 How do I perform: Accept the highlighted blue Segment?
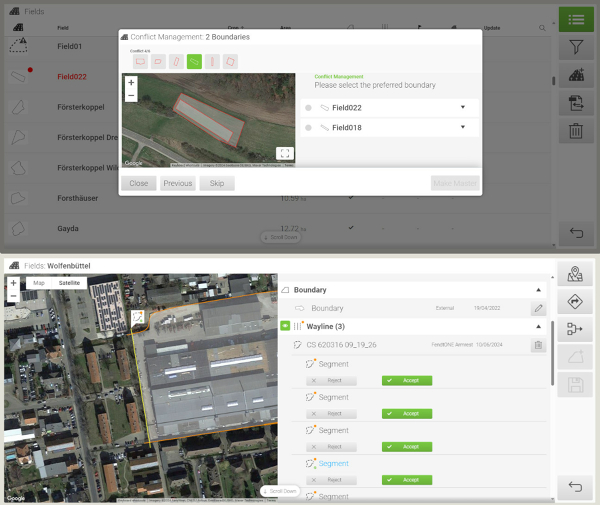click(407, 480)
